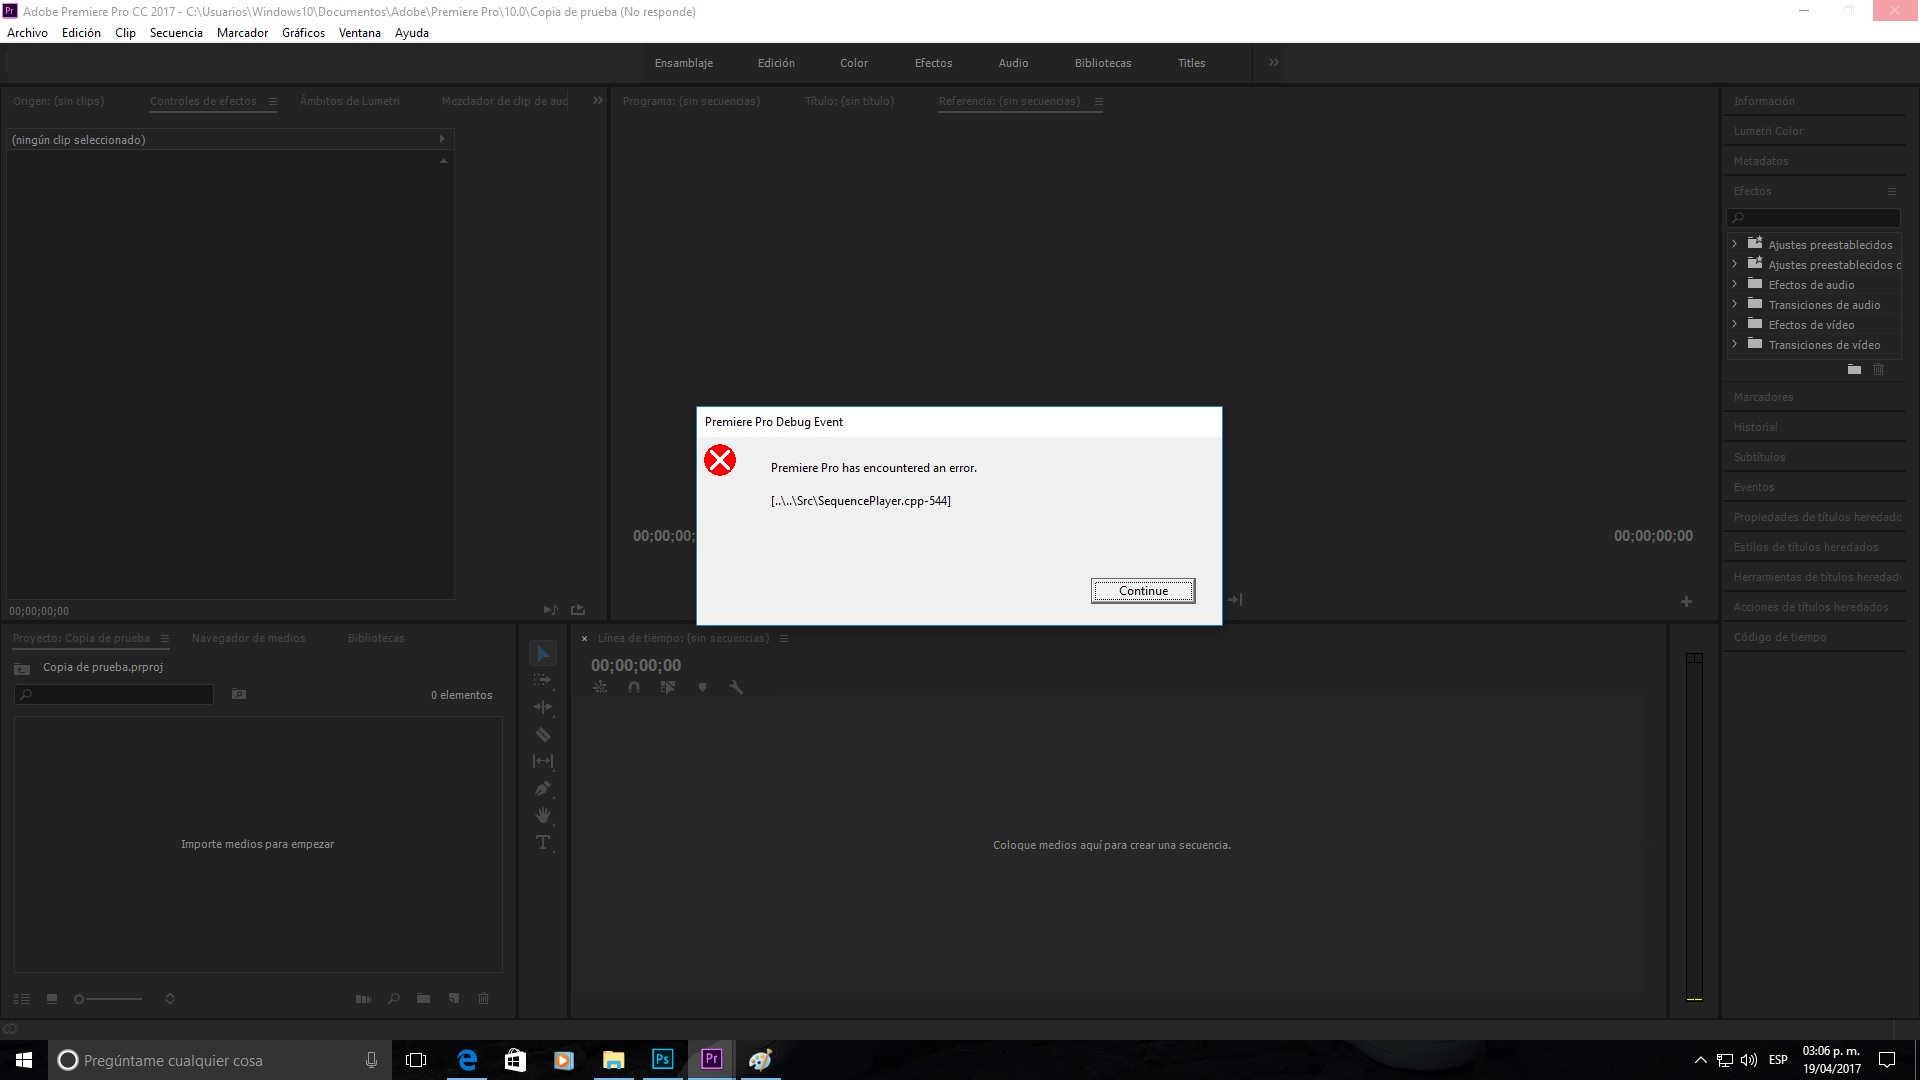Image resolution: width=1920 pixels, height=1080 pixels.
Task: Select the Type tool
Action: 543,842
